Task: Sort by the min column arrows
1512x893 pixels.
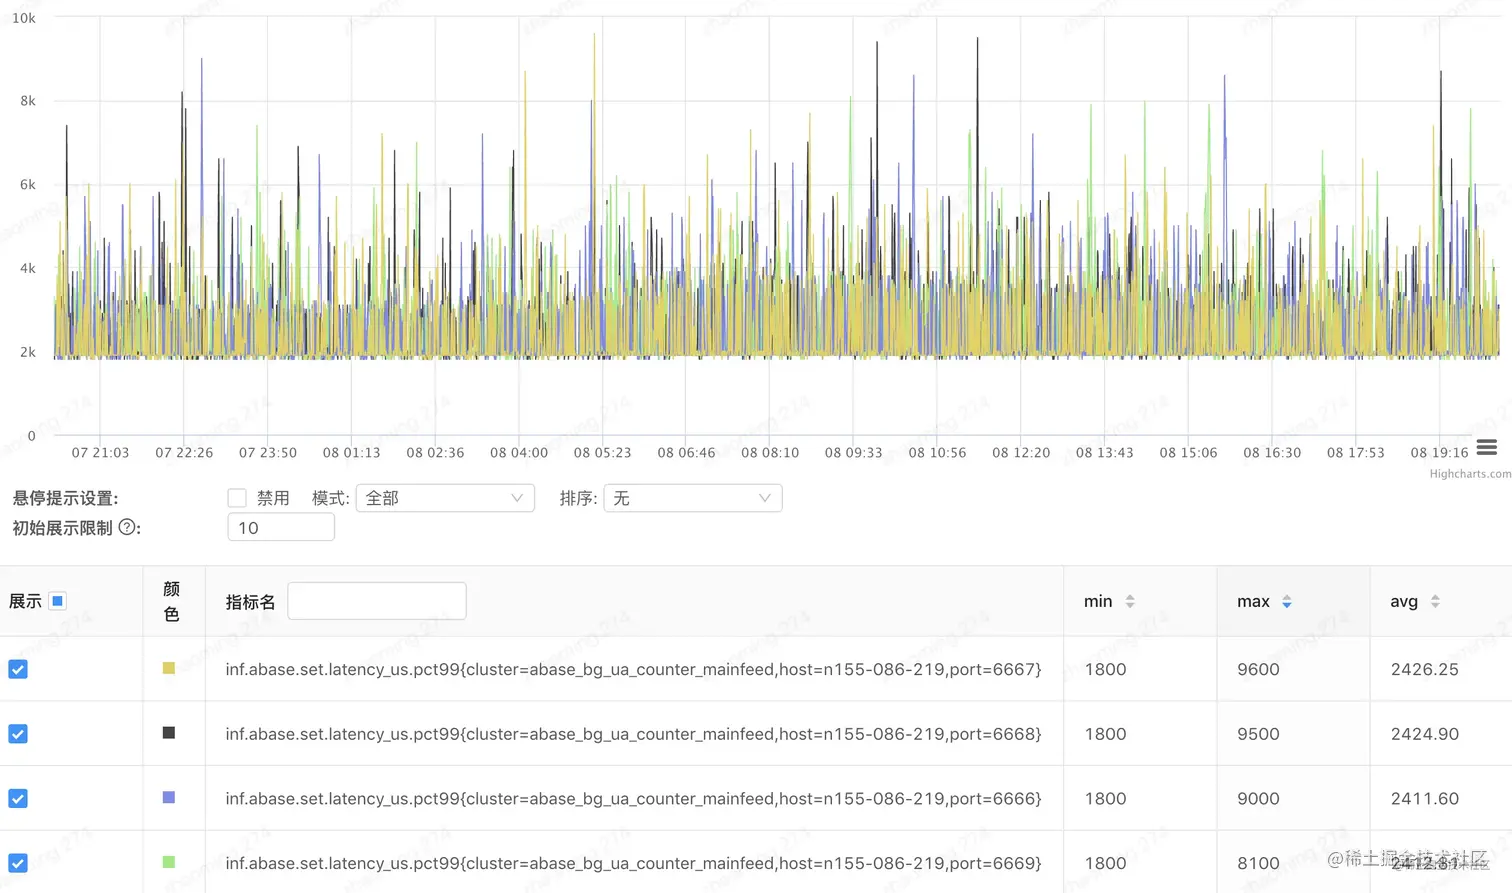Action: click(1130, 601)
